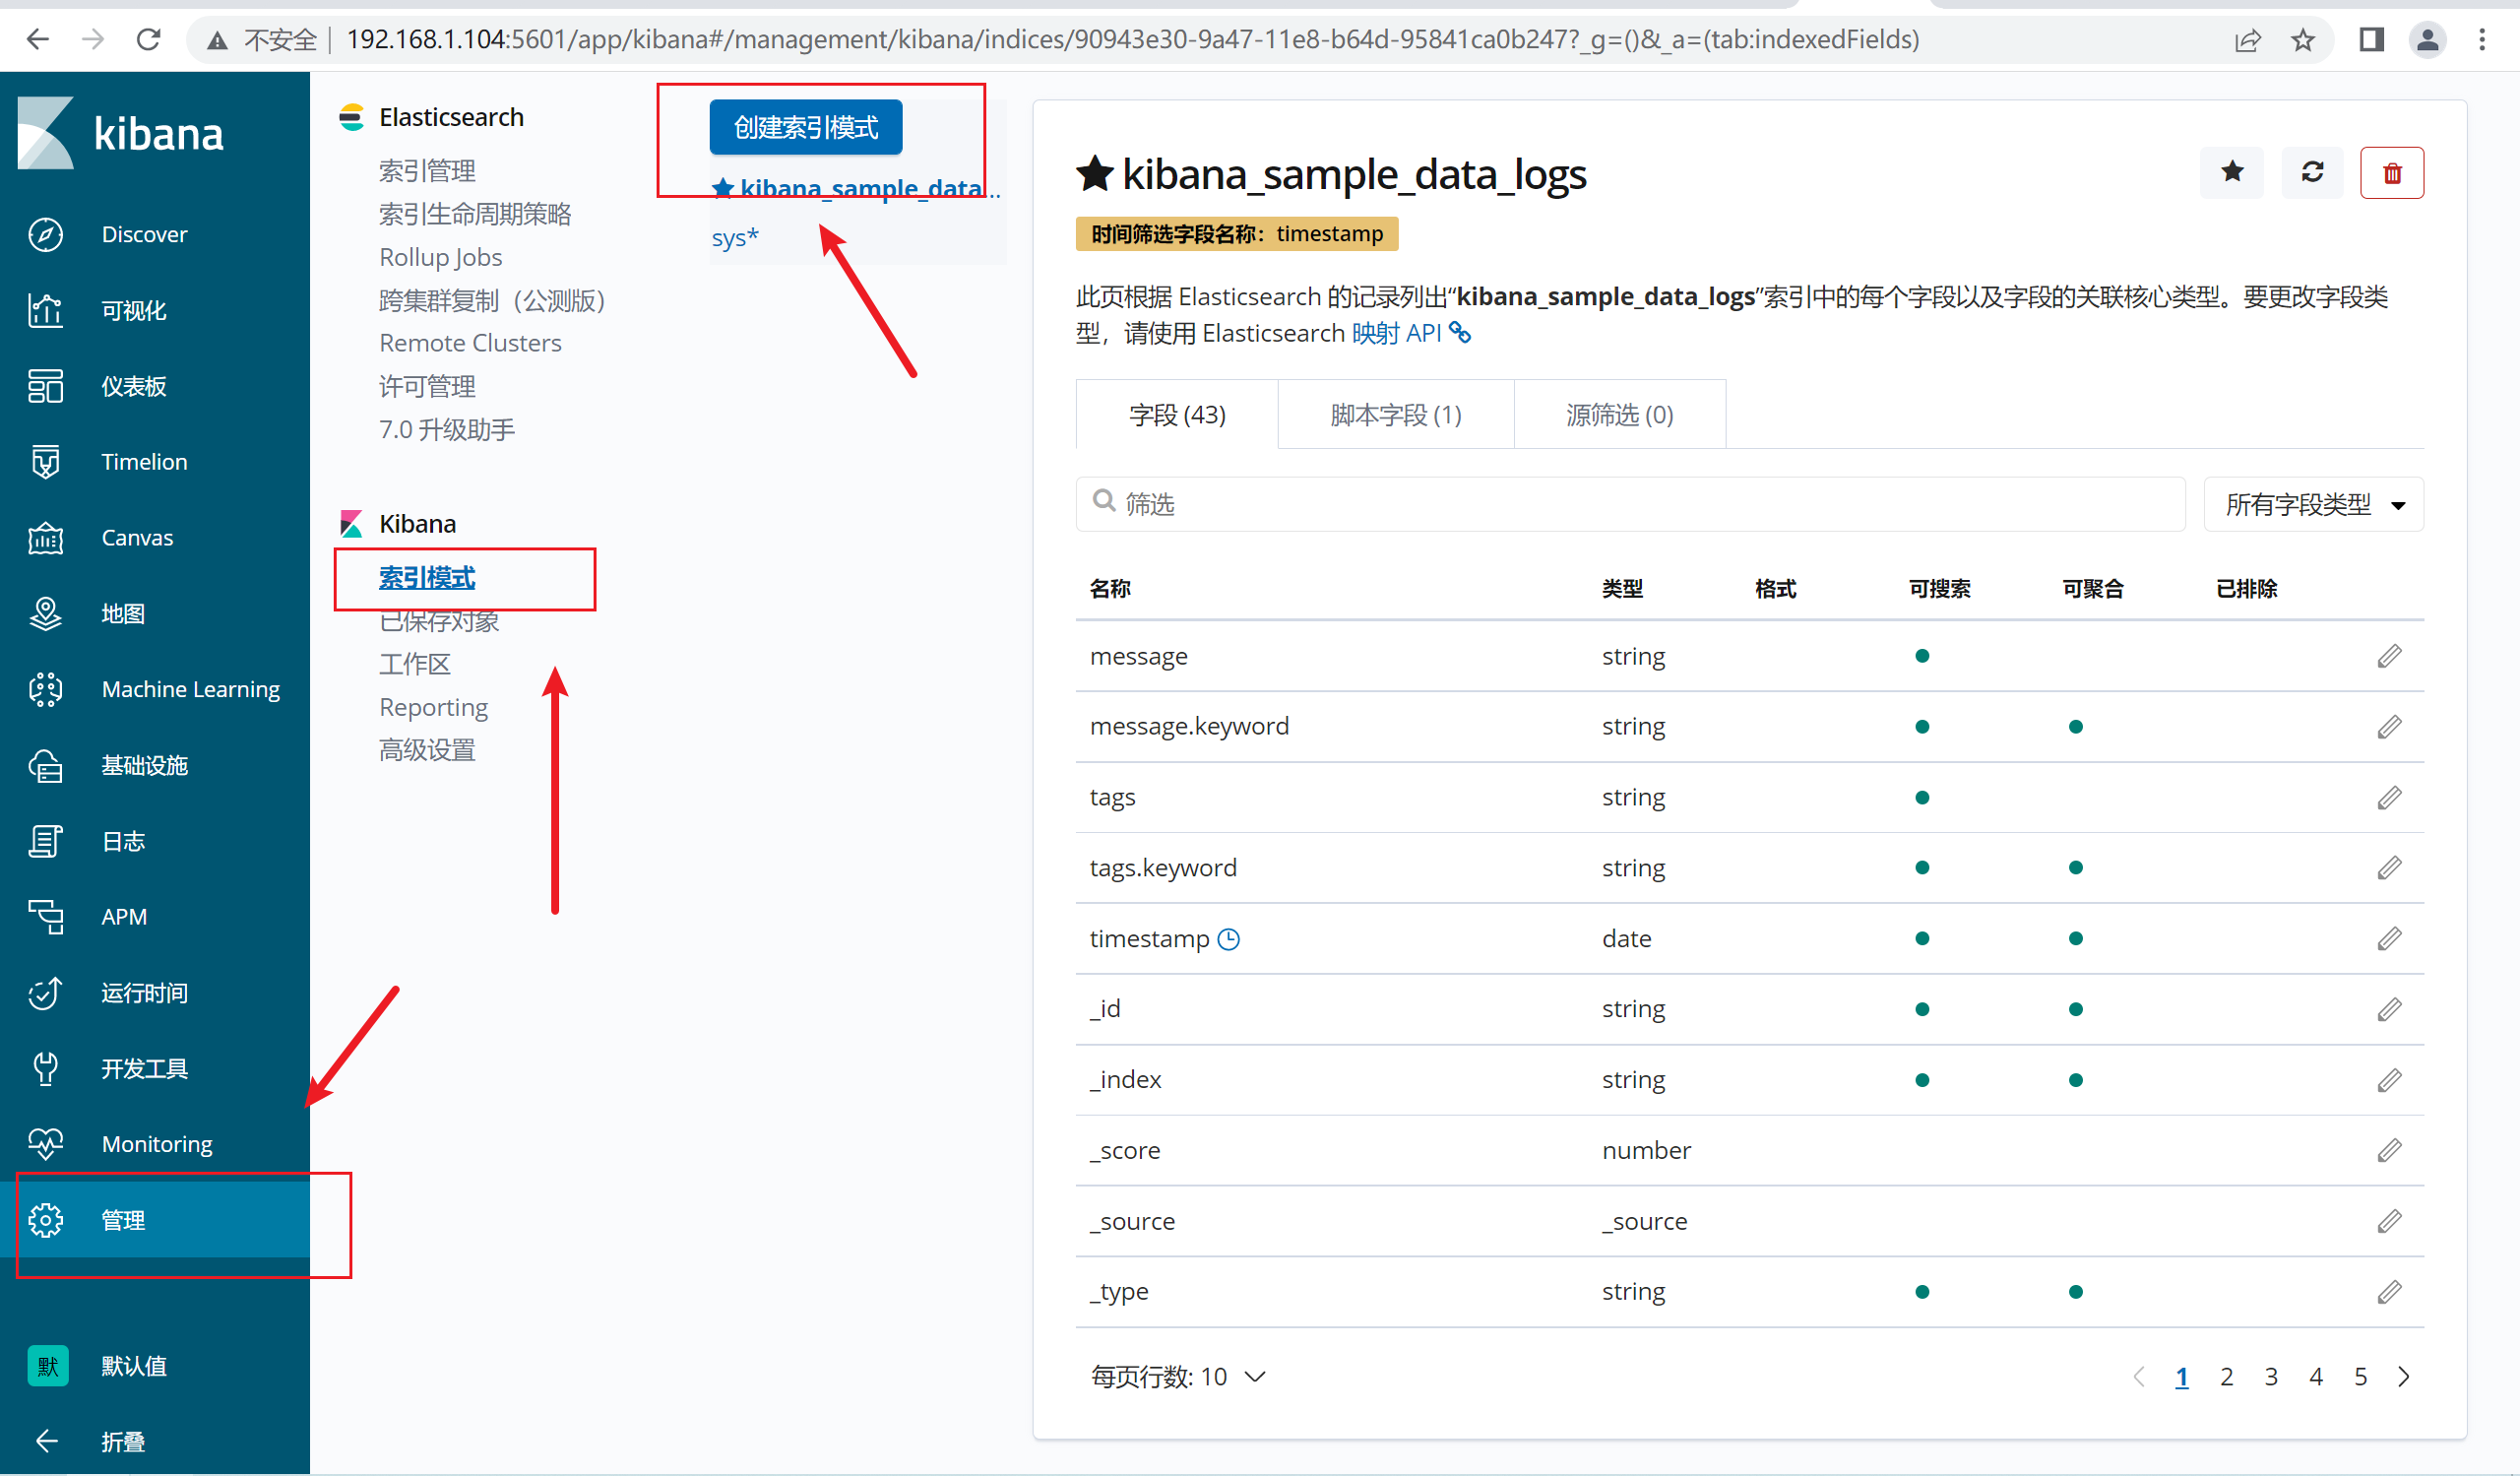The width and height of the screenshot is (2520, 1476).
Task: Open the 每页行数 rows per page dropdown
Action: point(1178,1377)
